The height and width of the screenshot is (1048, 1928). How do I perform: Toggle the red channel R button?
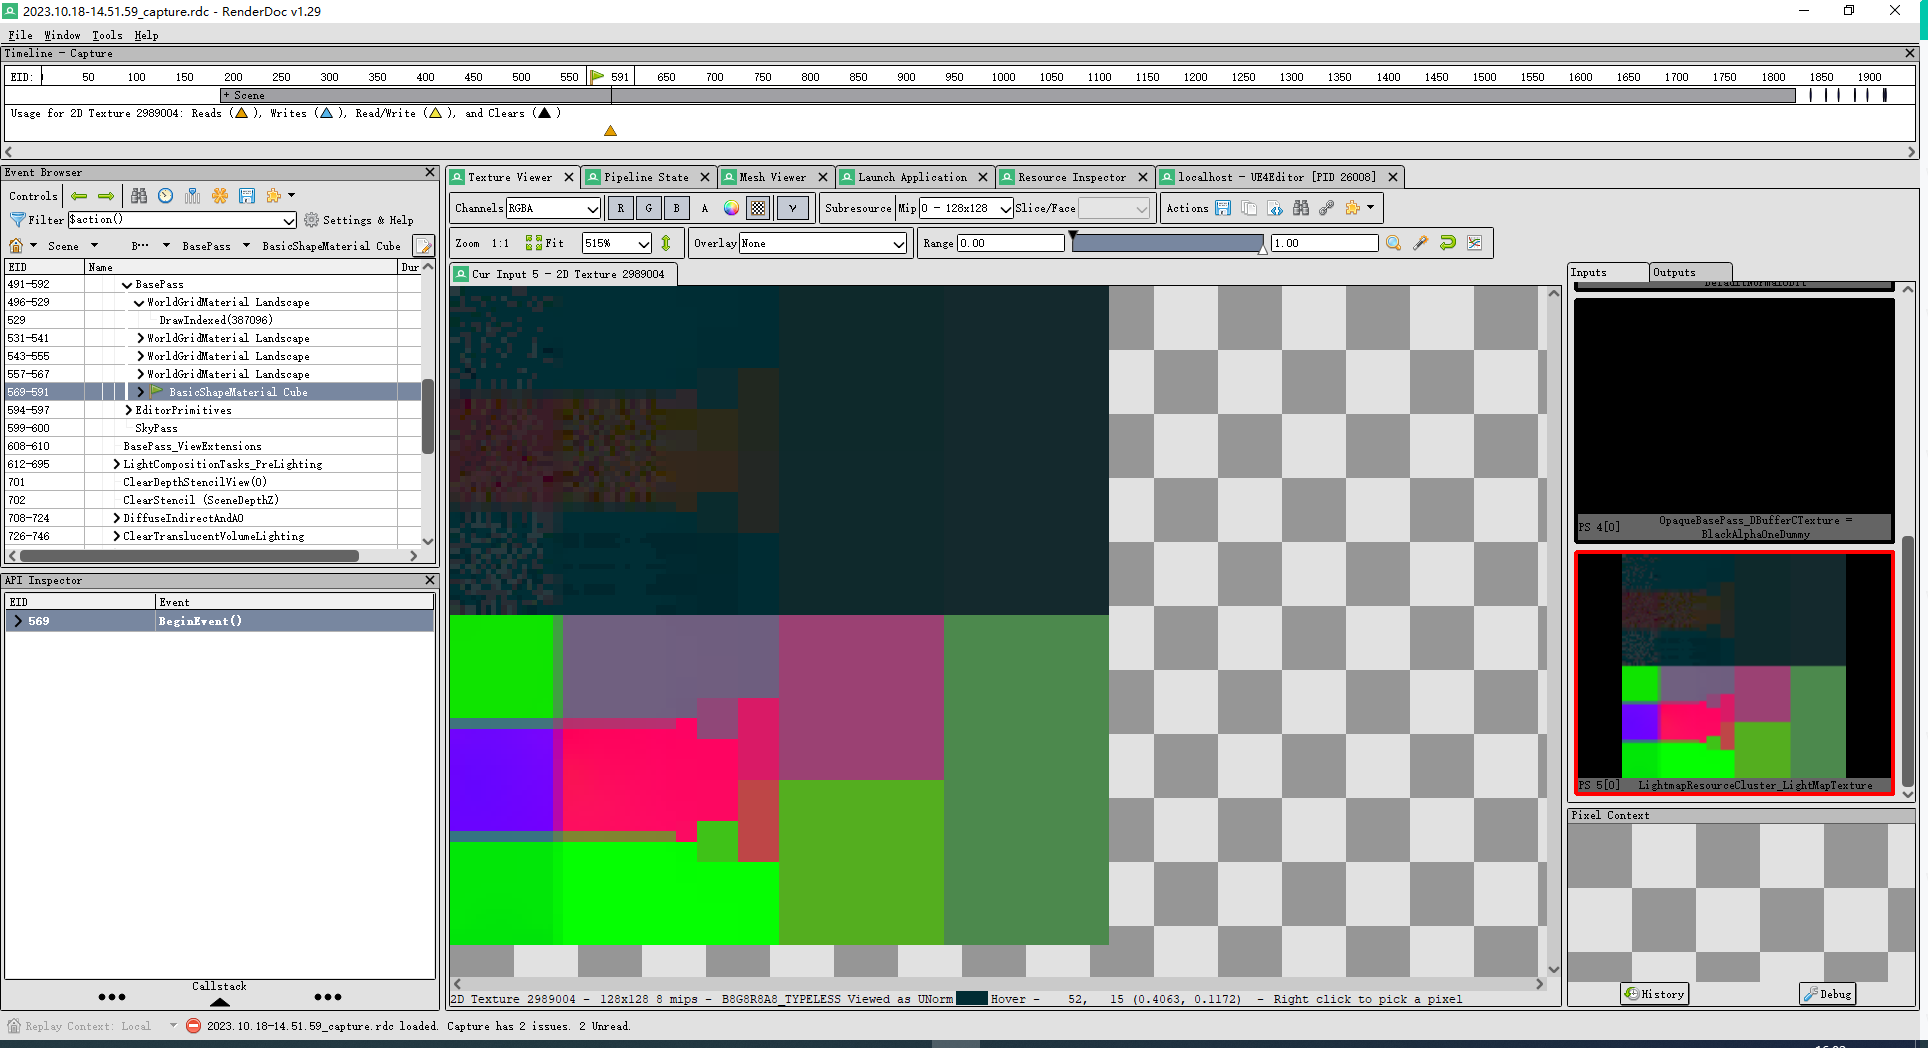(621, 208)
